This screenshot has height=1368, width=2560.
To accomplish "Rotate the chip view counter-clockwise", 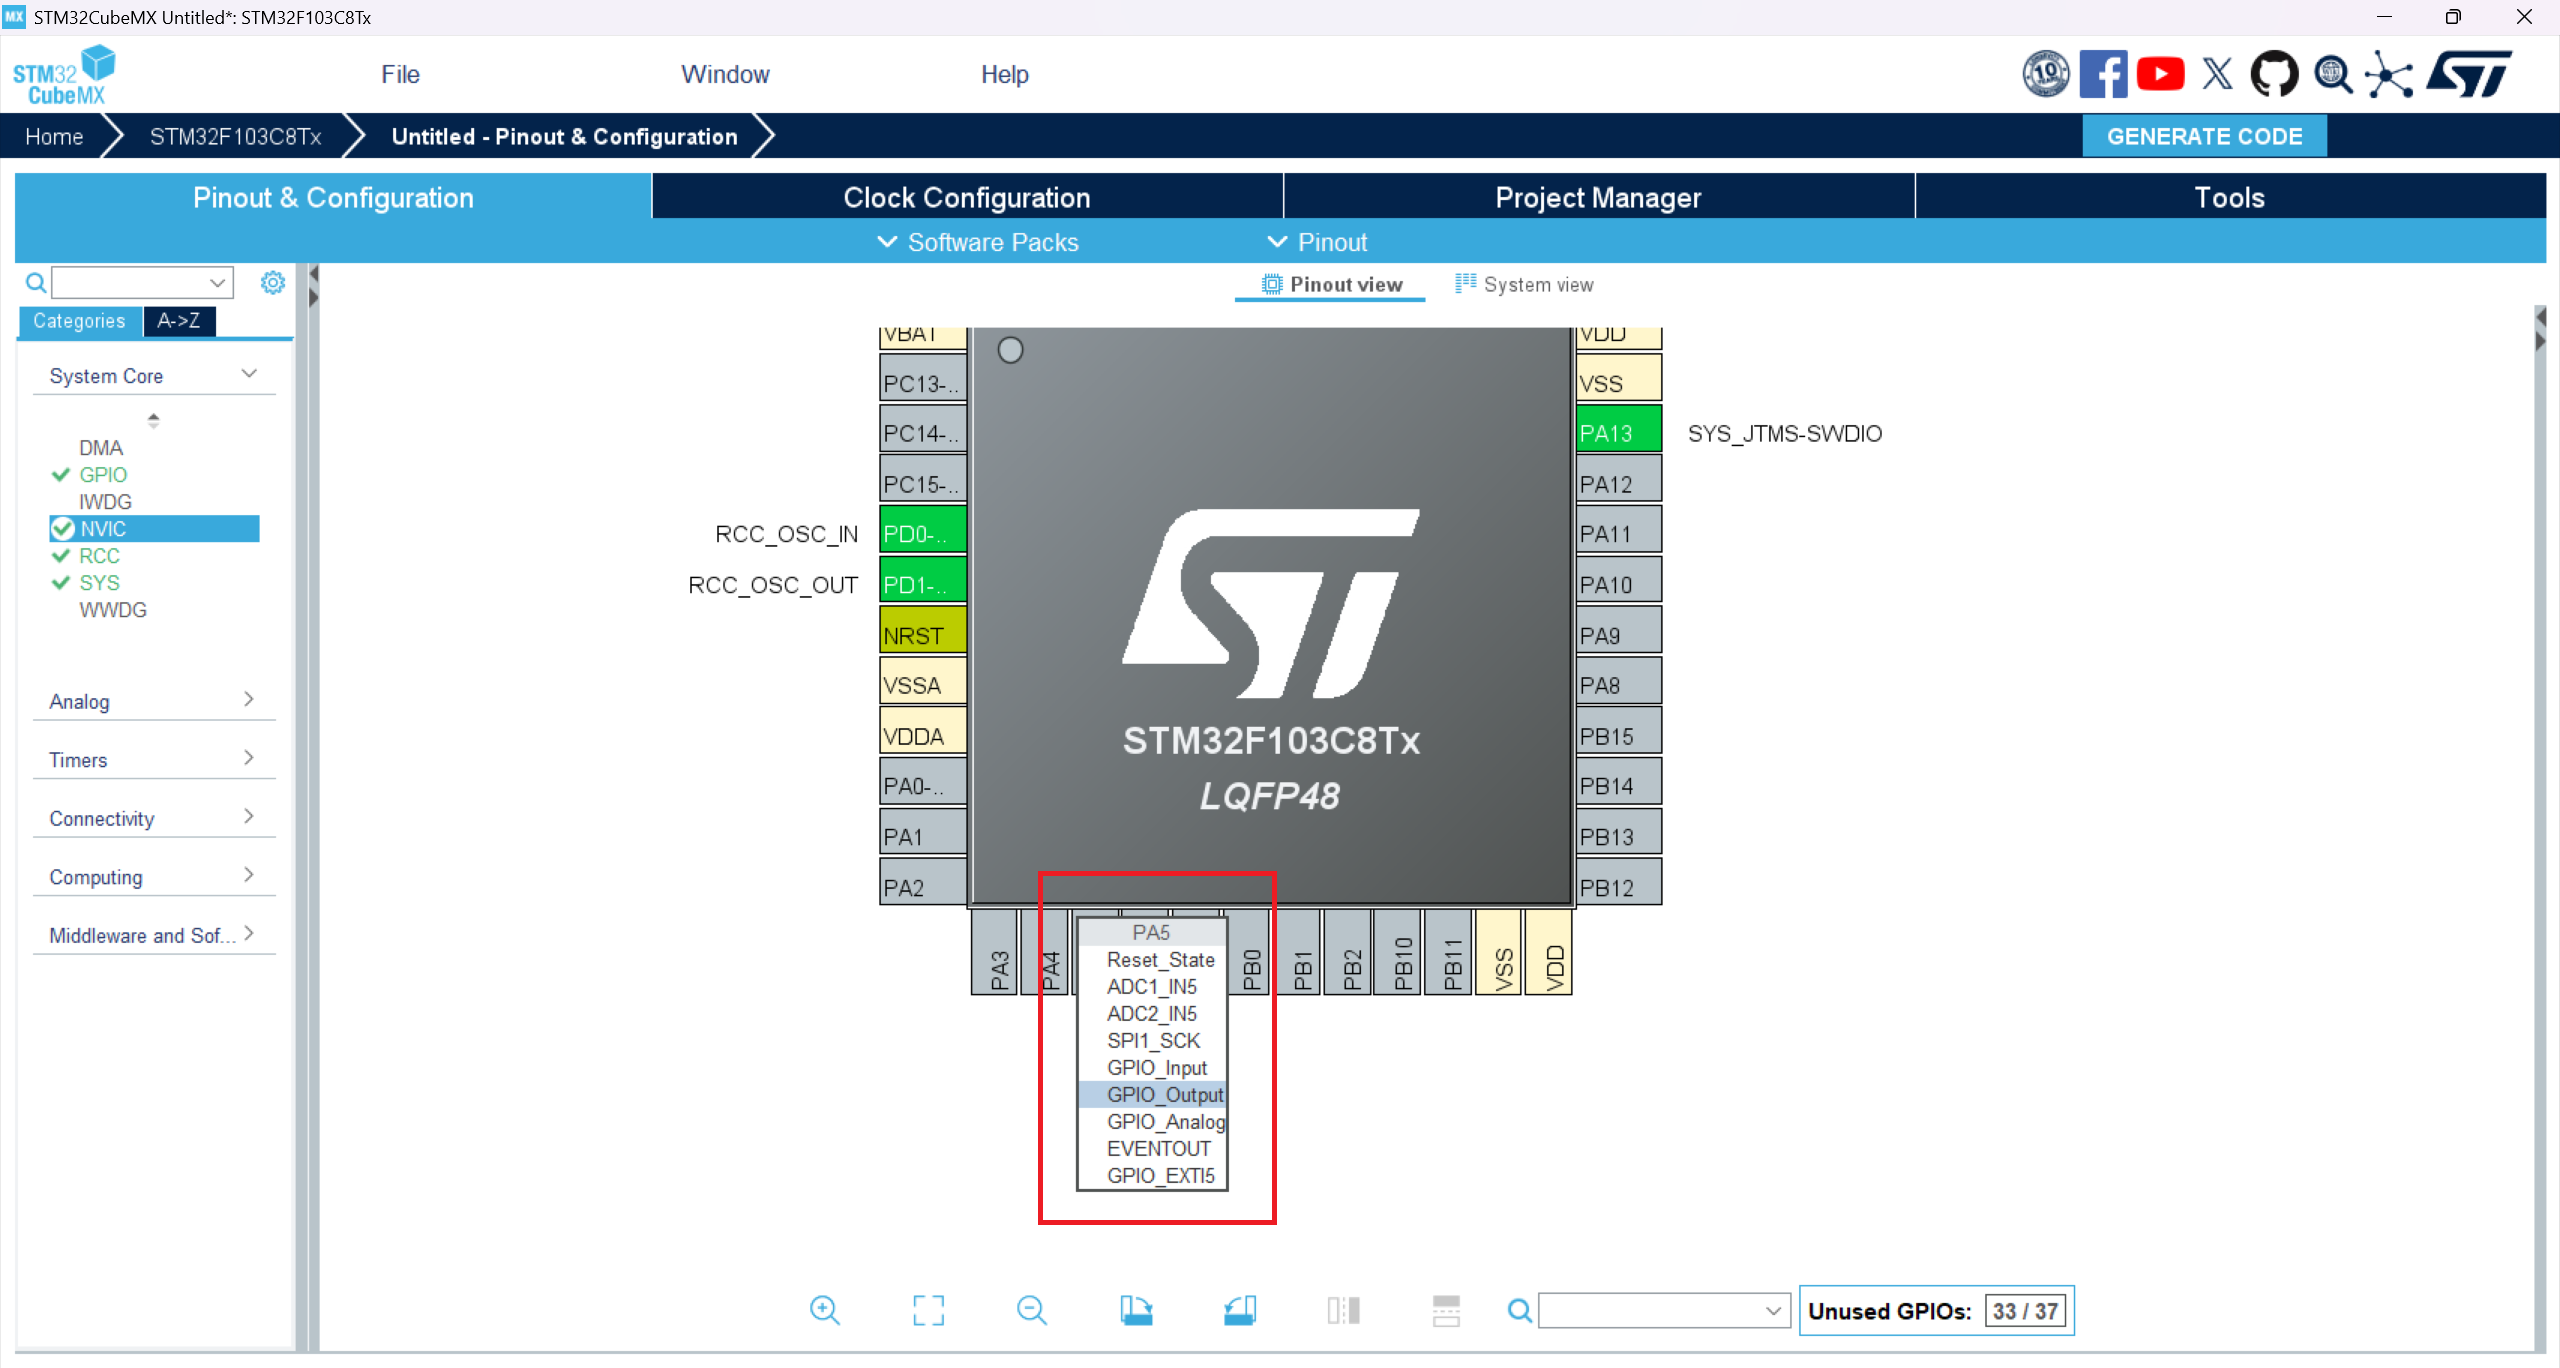I will click(x=1240, y=1310).
